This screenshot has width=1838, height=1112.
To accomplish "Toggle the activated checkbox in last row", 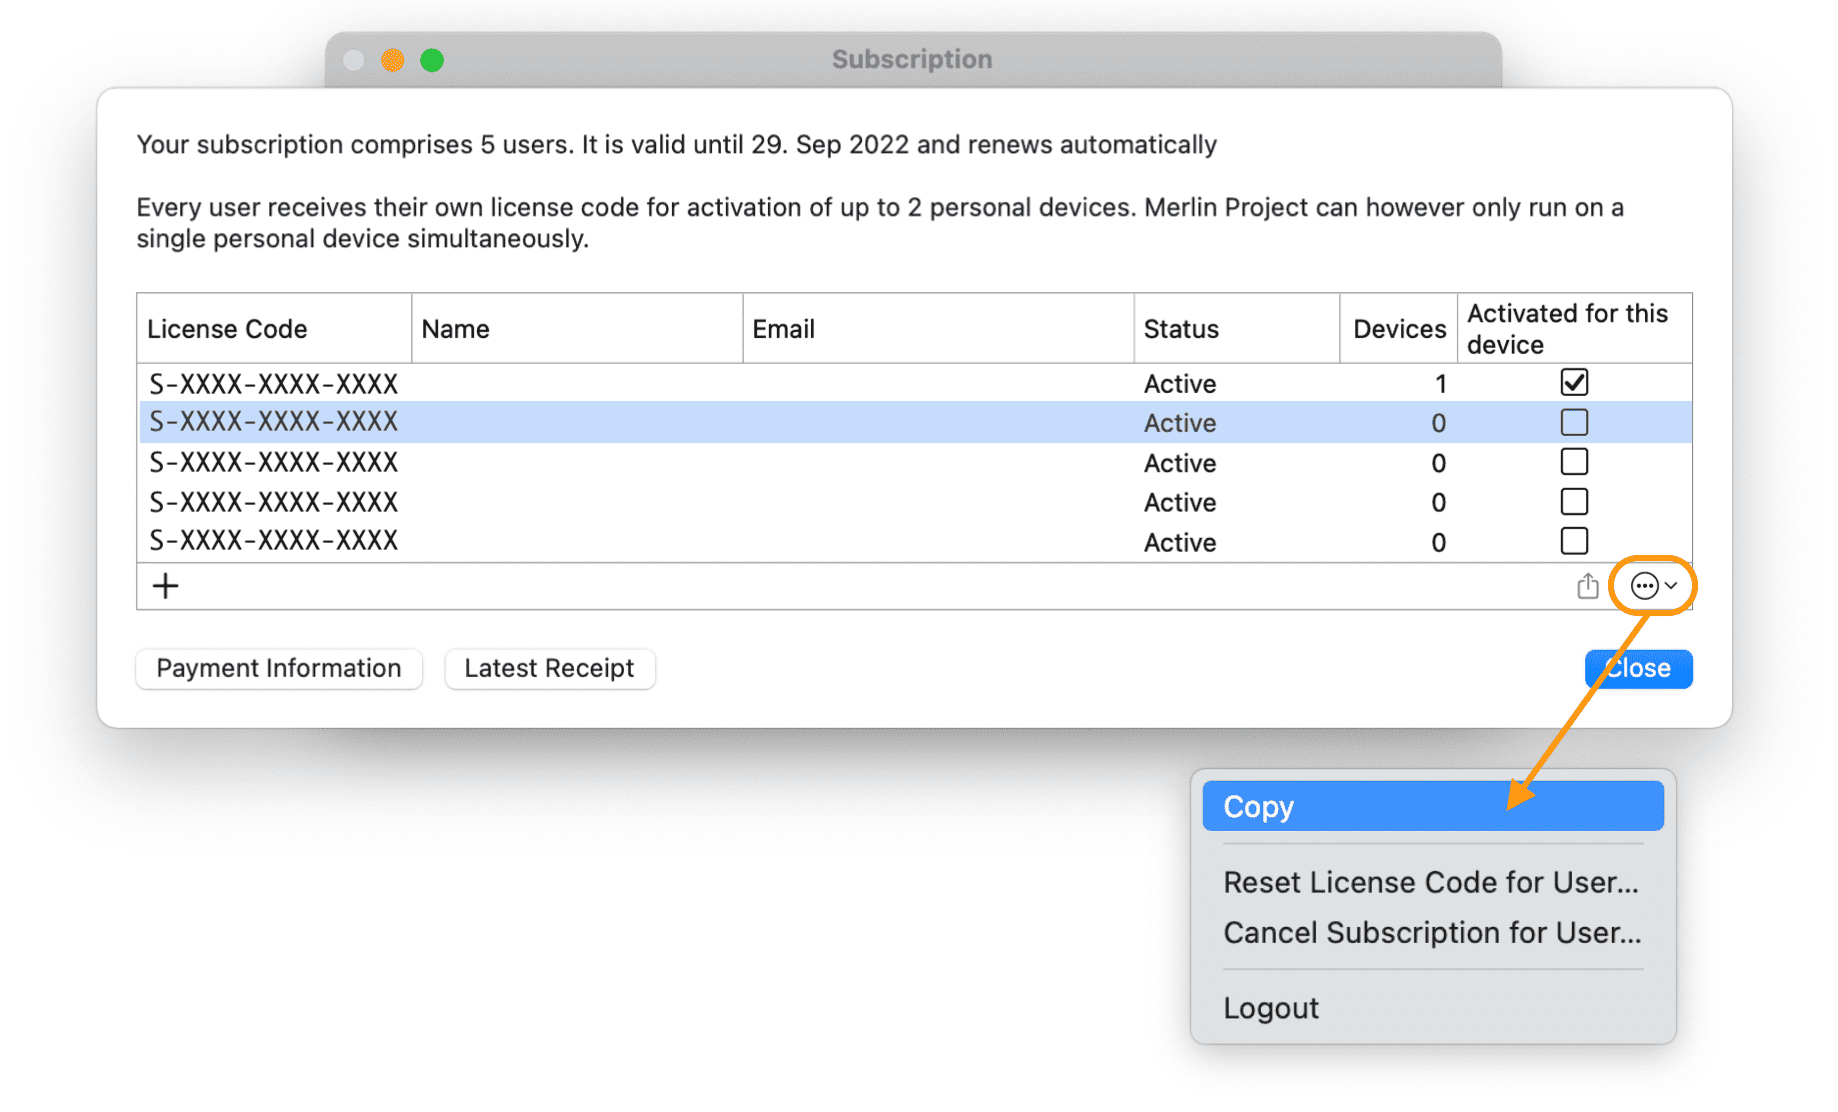I will [x=1574, y=541].
